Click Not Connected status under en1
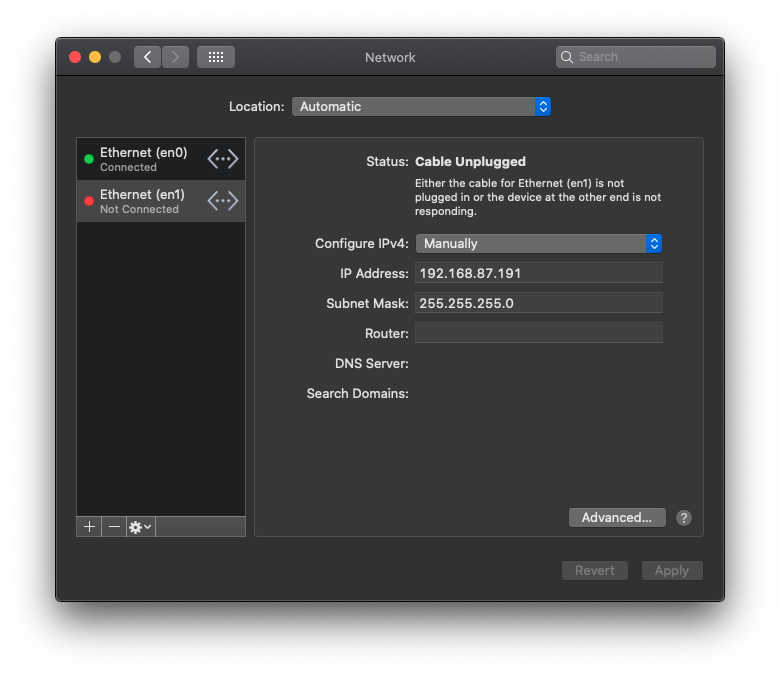 [x=139, y=209]
